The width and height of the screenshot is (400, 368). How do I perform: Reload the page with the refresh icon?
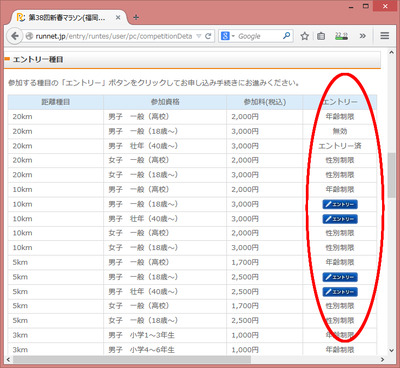pyautogui.click(x=208, y=36)
